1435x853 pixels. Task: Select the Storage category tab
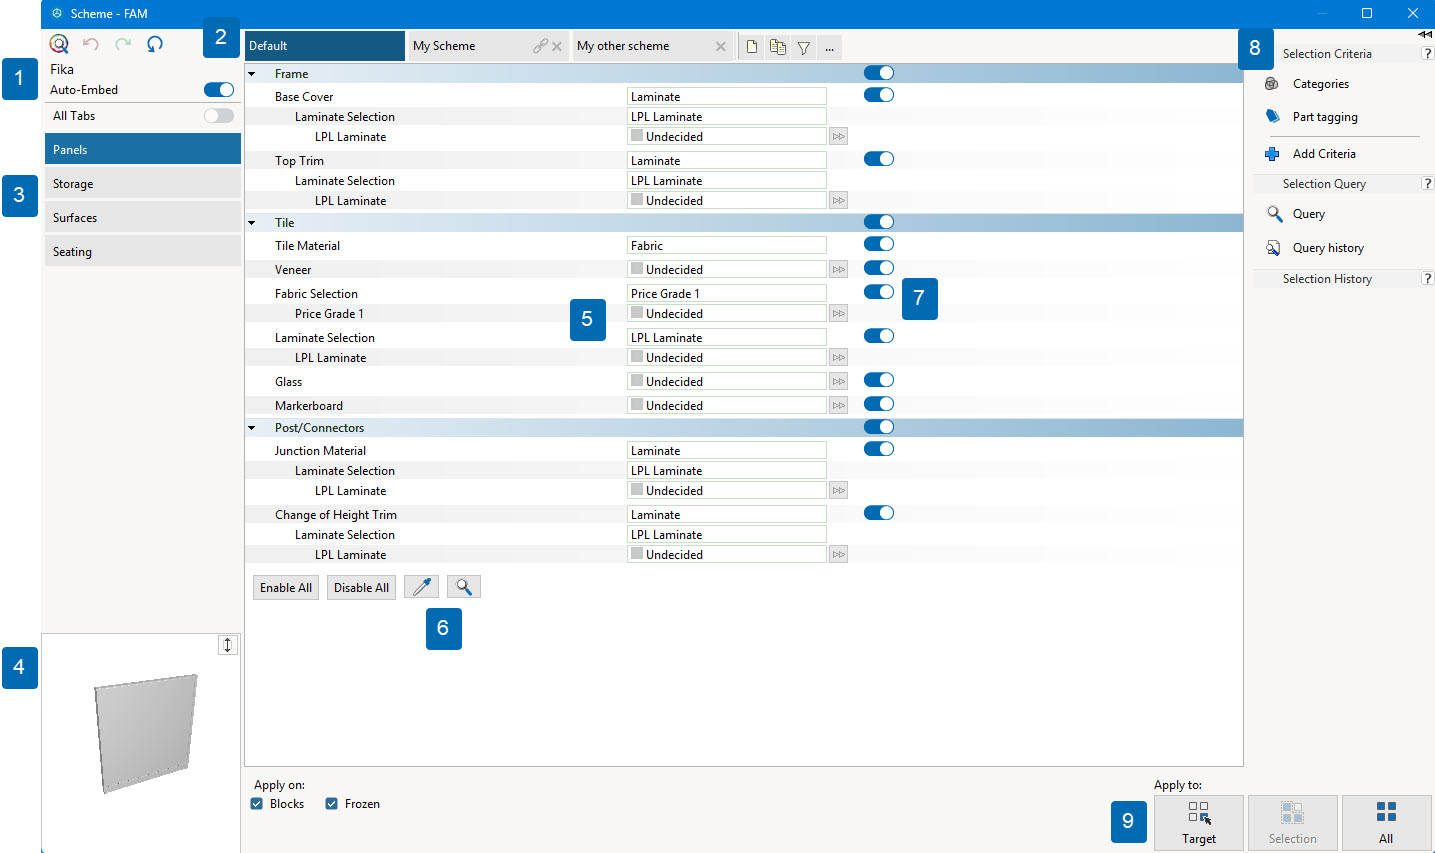coord(143,183)
